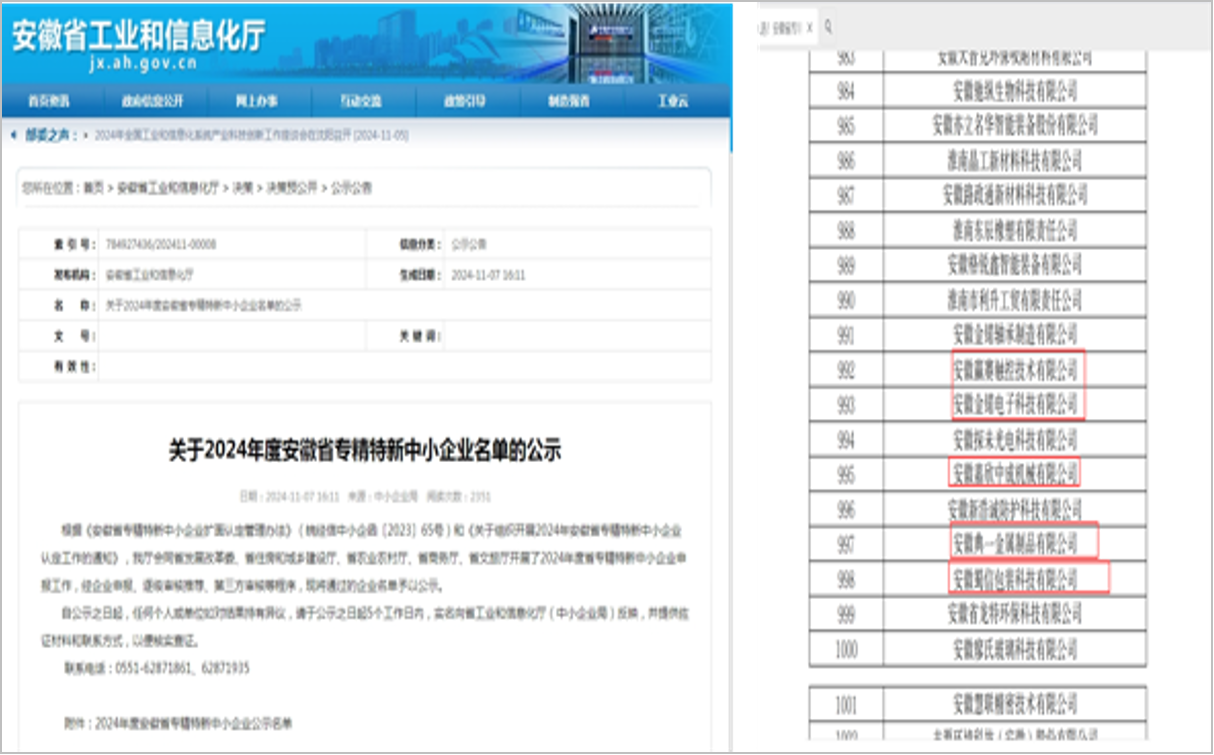Click the red-boxed company in row 998

[x=1015, y=579]
